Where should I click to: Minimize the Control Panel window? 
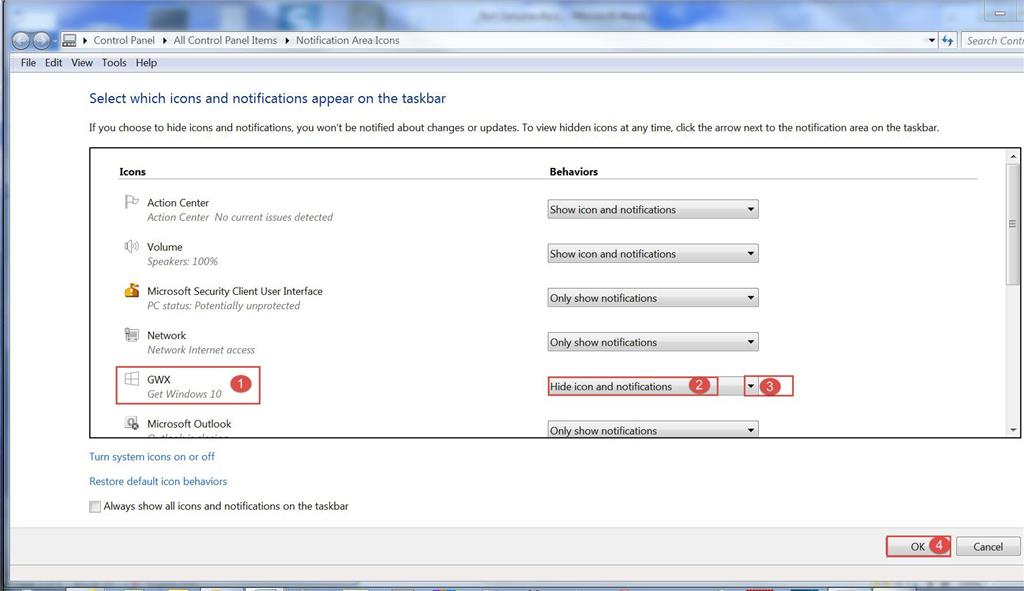coord(1000,11)
